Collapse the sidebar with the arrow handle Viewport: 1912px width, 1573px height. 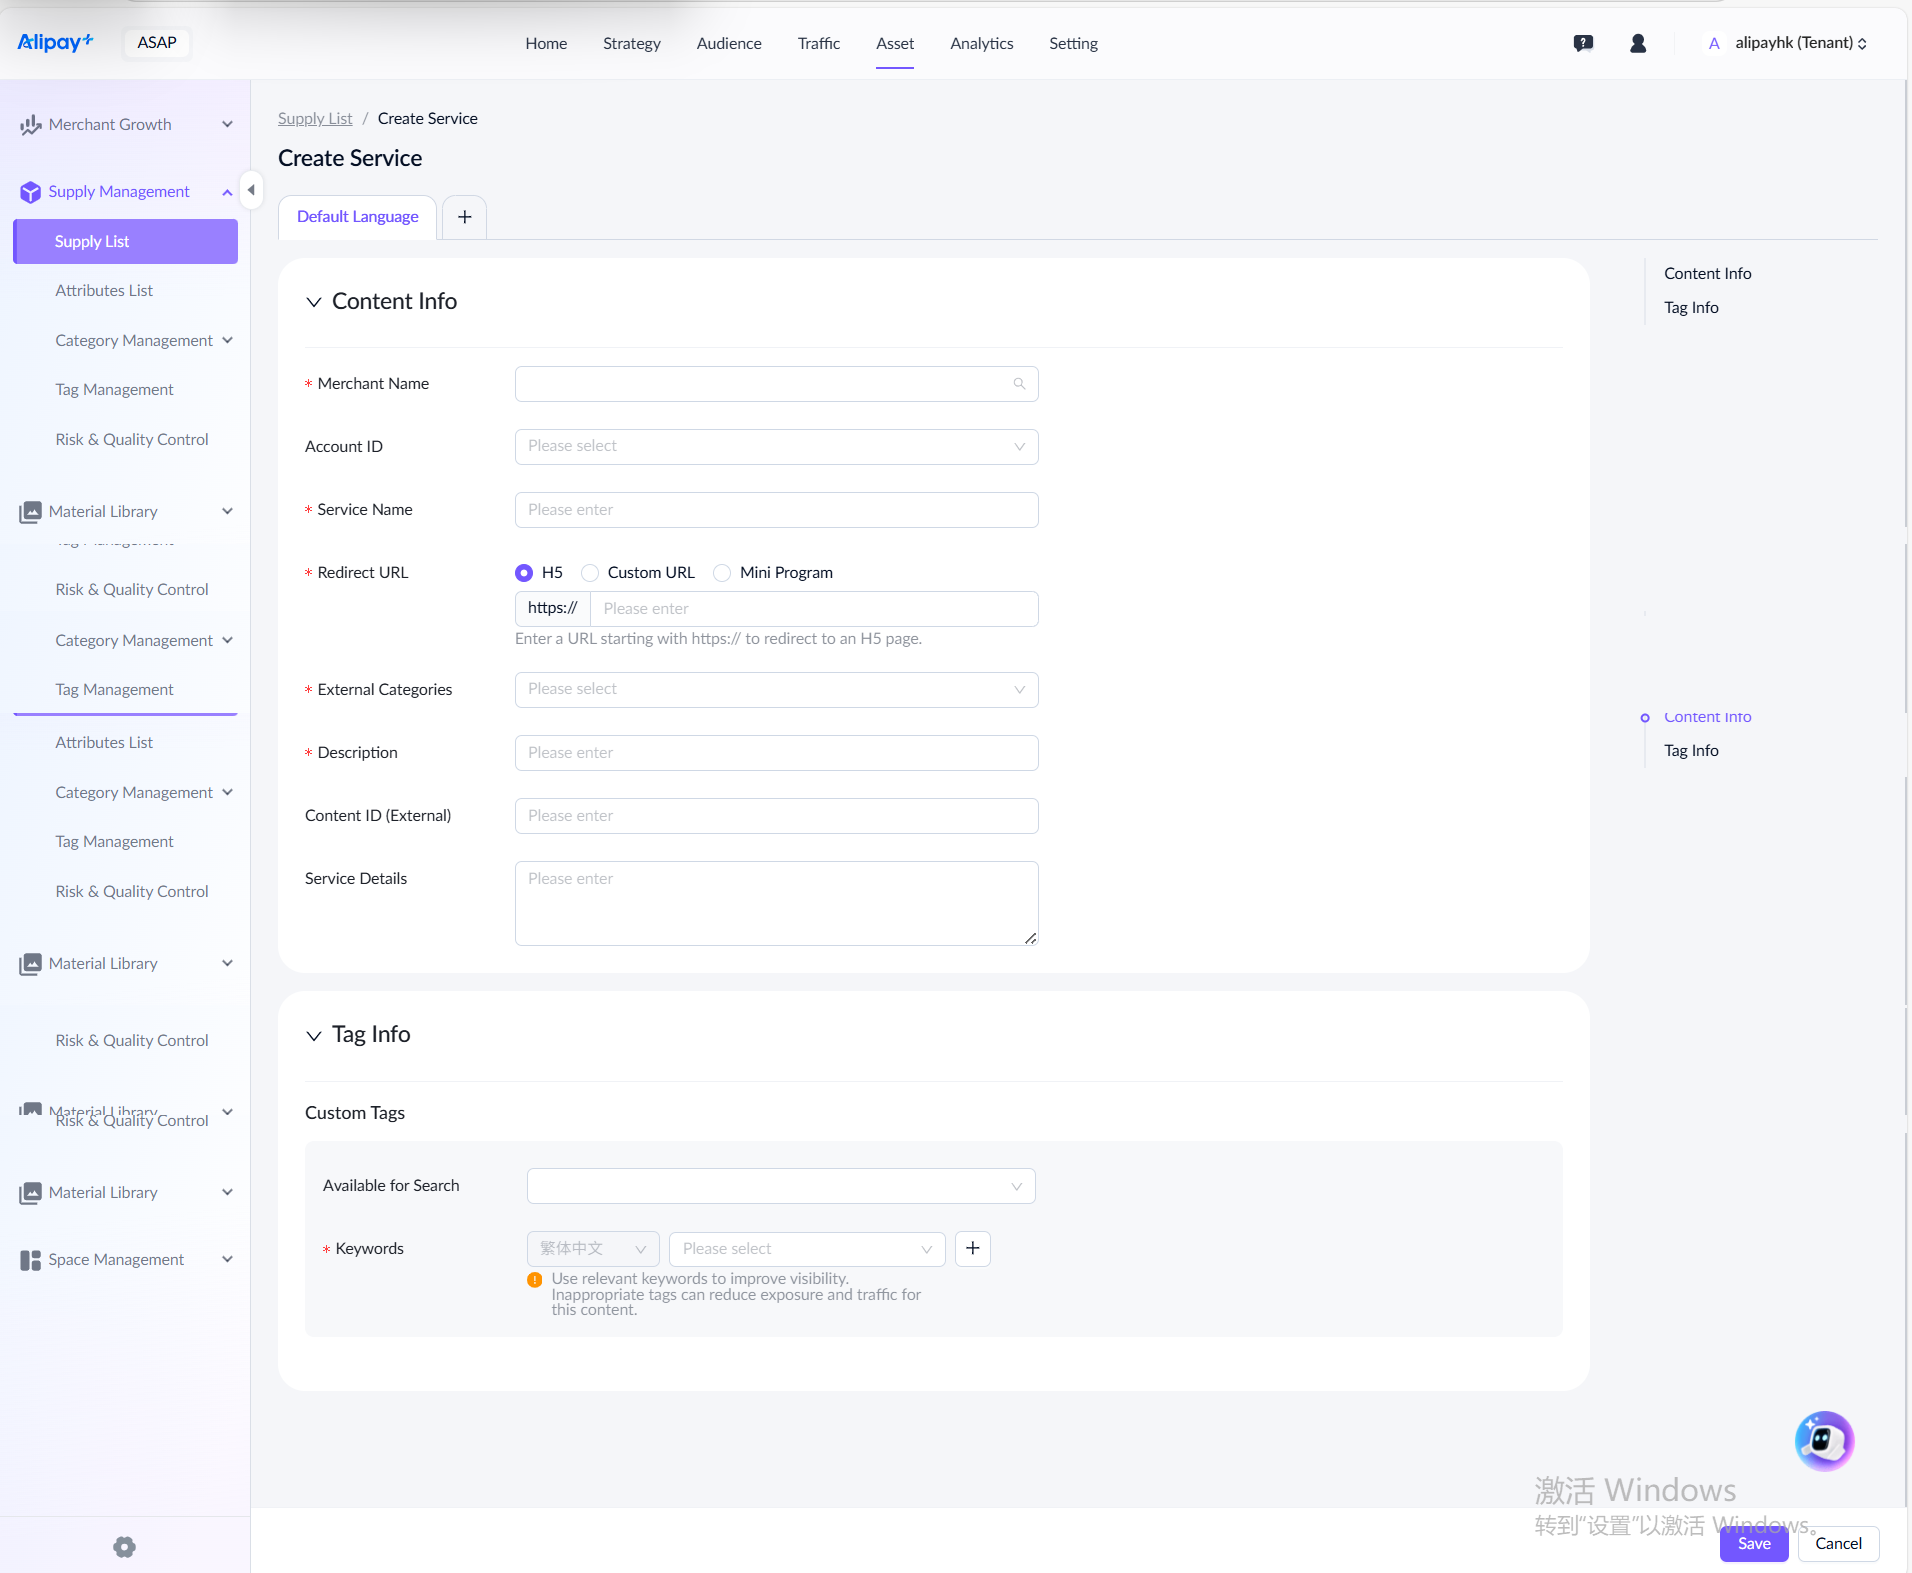pyautogui.click(x=251, y=190)
